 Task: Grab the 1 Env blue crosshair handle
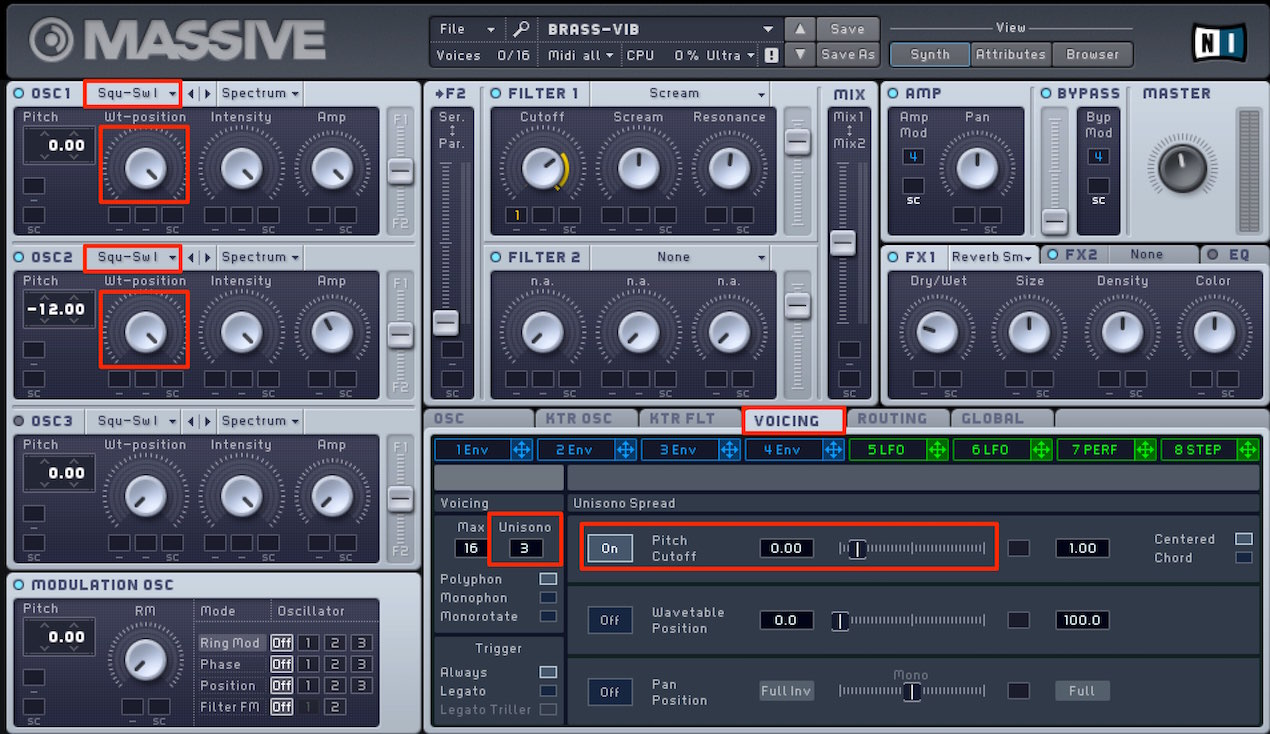[522, 450]
